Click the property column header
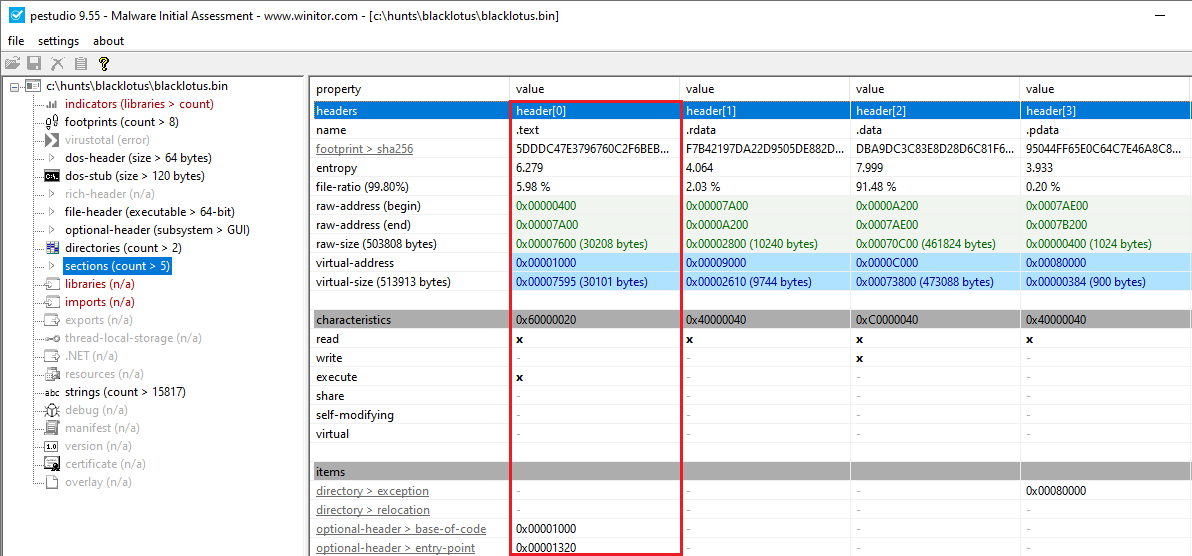This screenshot has width=1192, height=556. (411, 89)
